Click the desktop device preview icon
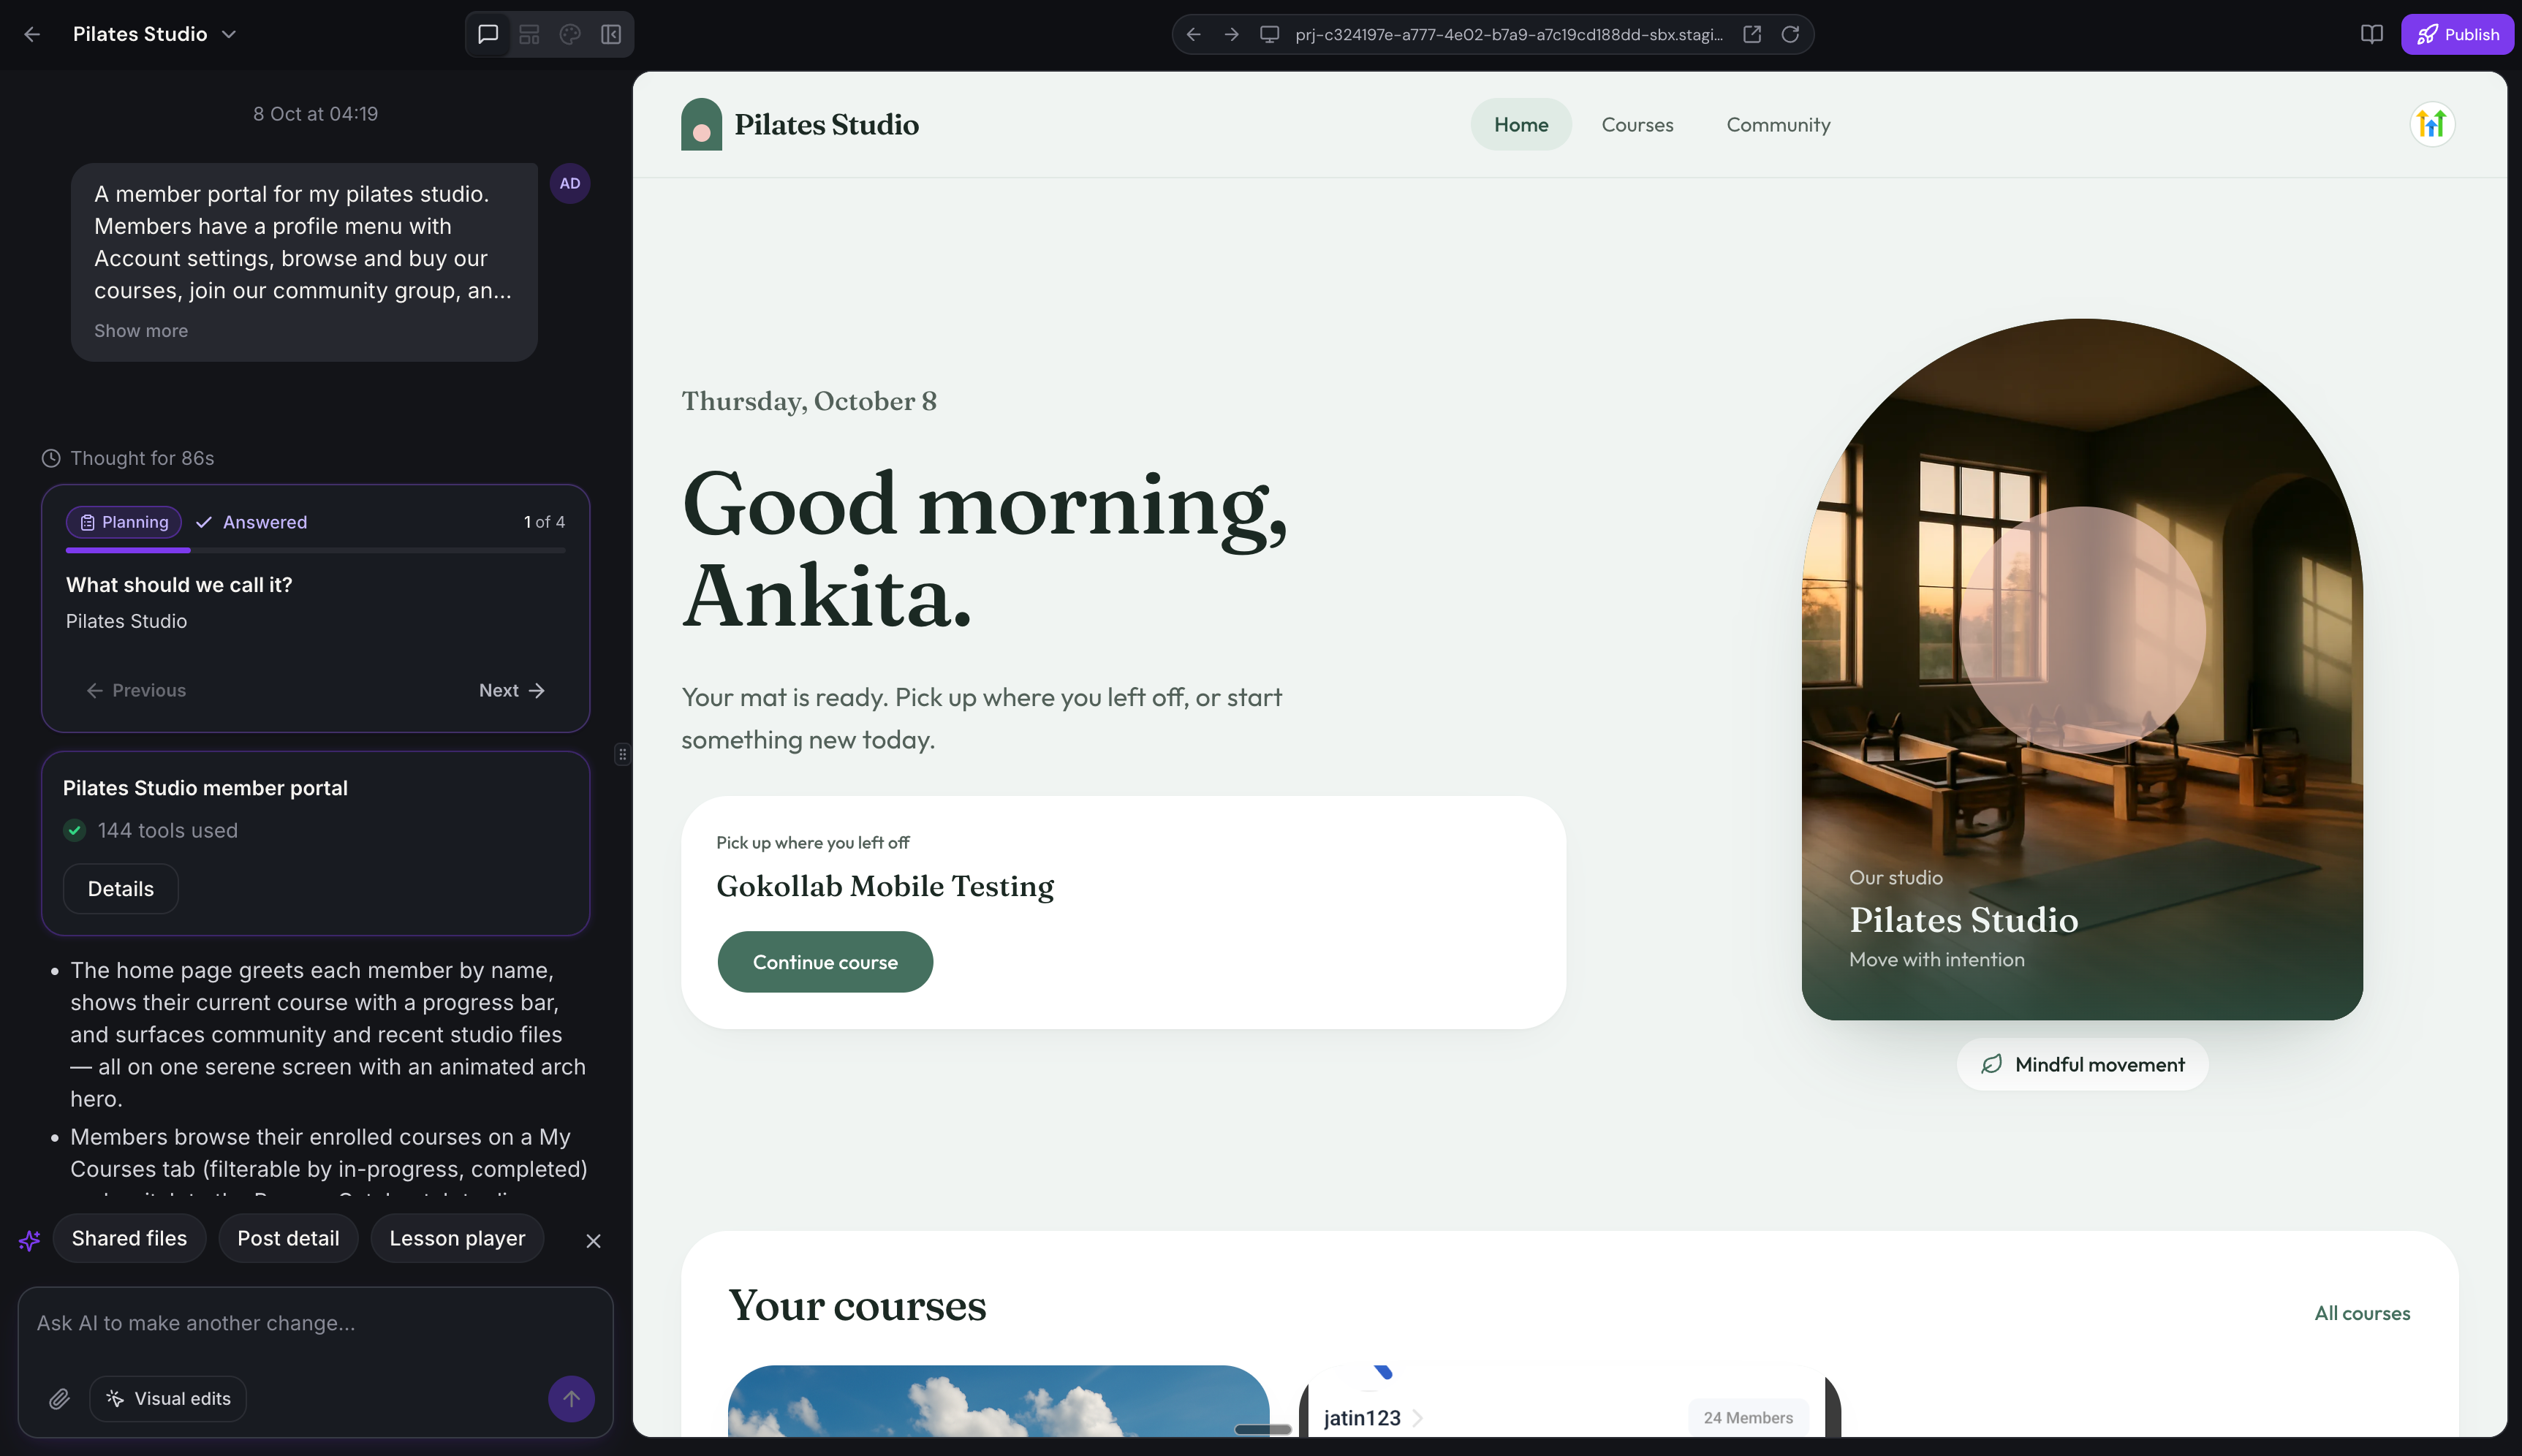This screenshot has width=2522, height=1456. (x=1270, y=34)
